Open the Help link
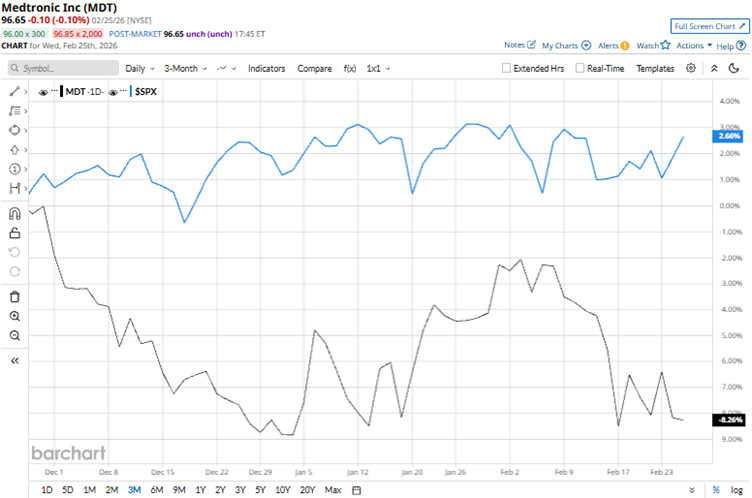Viewport: 752px width, 498px height. point(731,46)
